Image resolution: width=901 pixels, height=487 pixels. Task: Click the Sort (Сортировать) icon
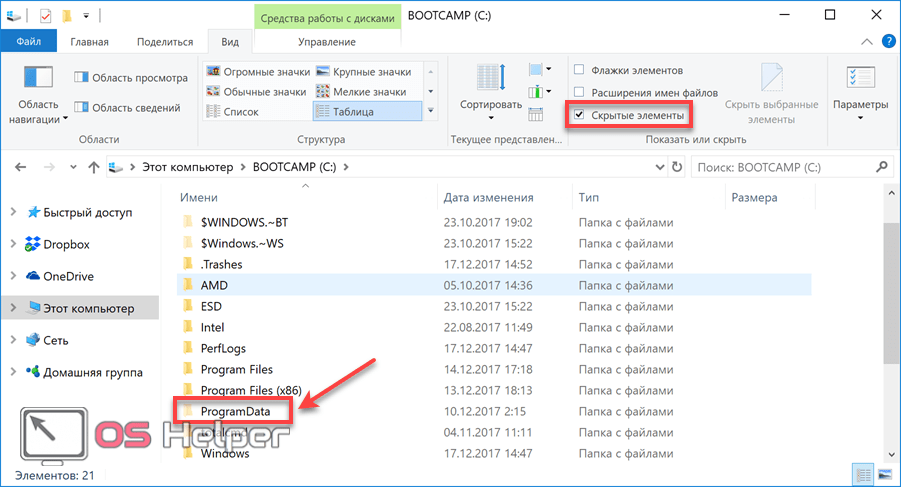tap(490, 82)
